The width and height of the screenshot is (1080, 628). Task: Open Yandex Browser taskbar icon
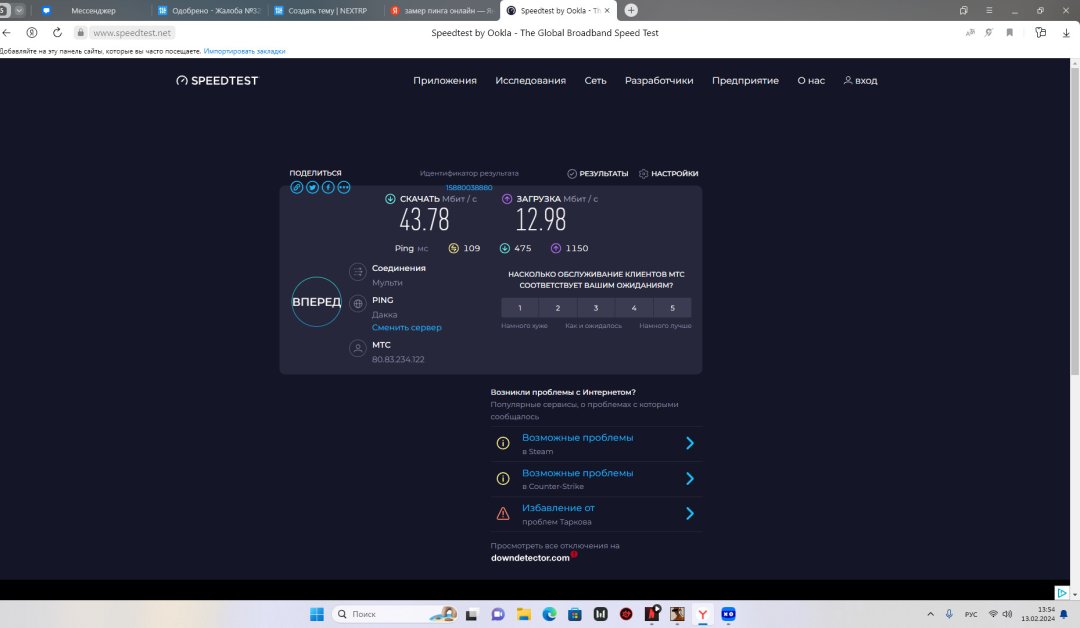point(703,614)
